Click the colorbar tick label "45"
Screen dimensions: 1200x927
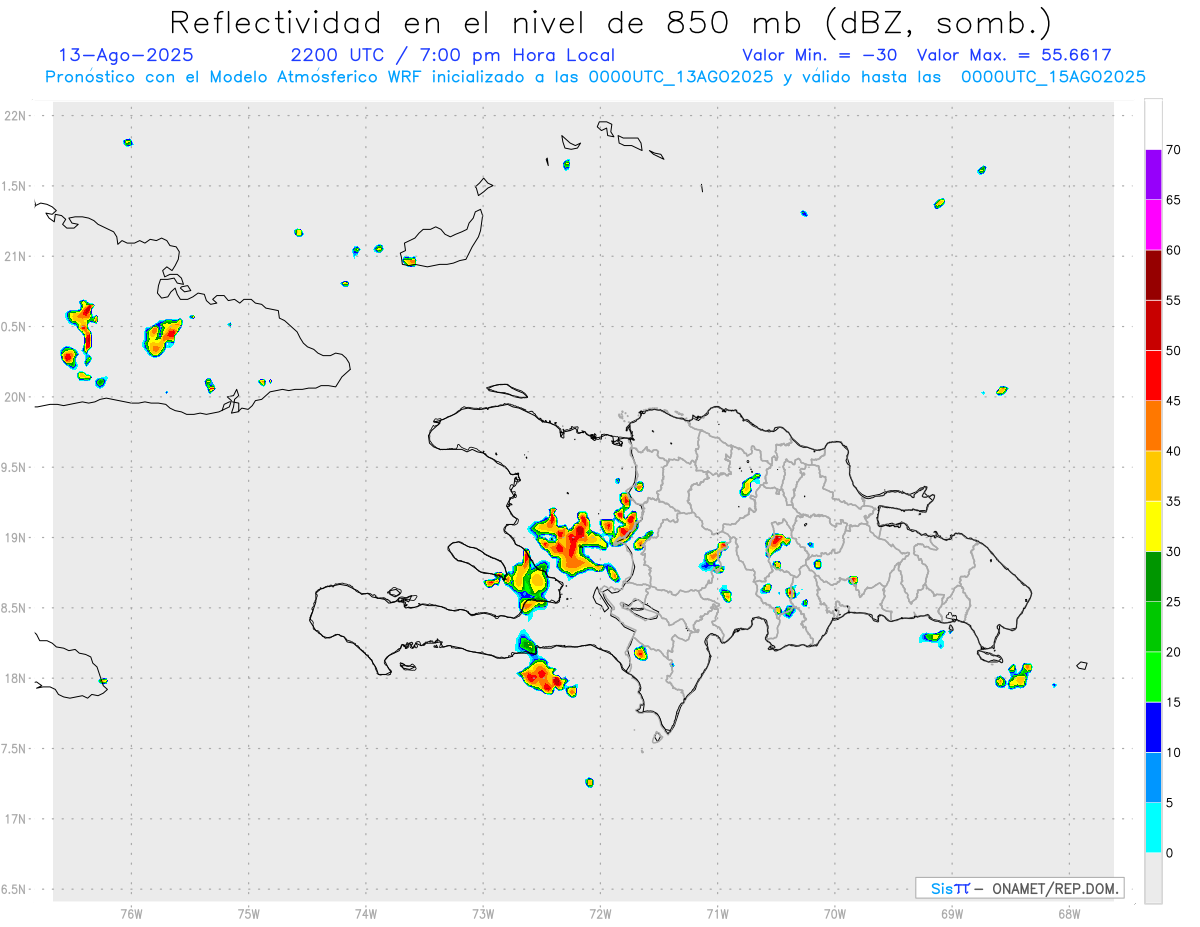[x=1173, y=401]
